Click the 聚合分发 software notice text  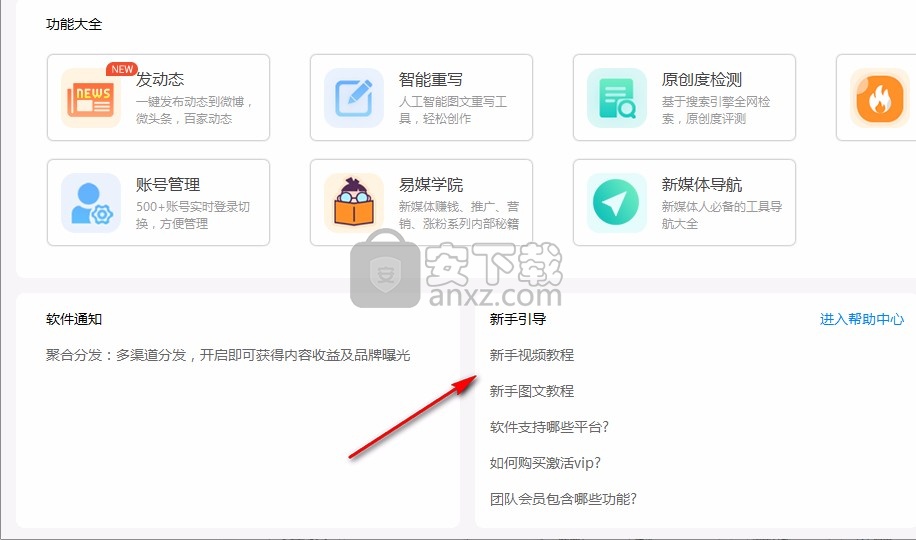pyautogui.click(x=228, y=355)
